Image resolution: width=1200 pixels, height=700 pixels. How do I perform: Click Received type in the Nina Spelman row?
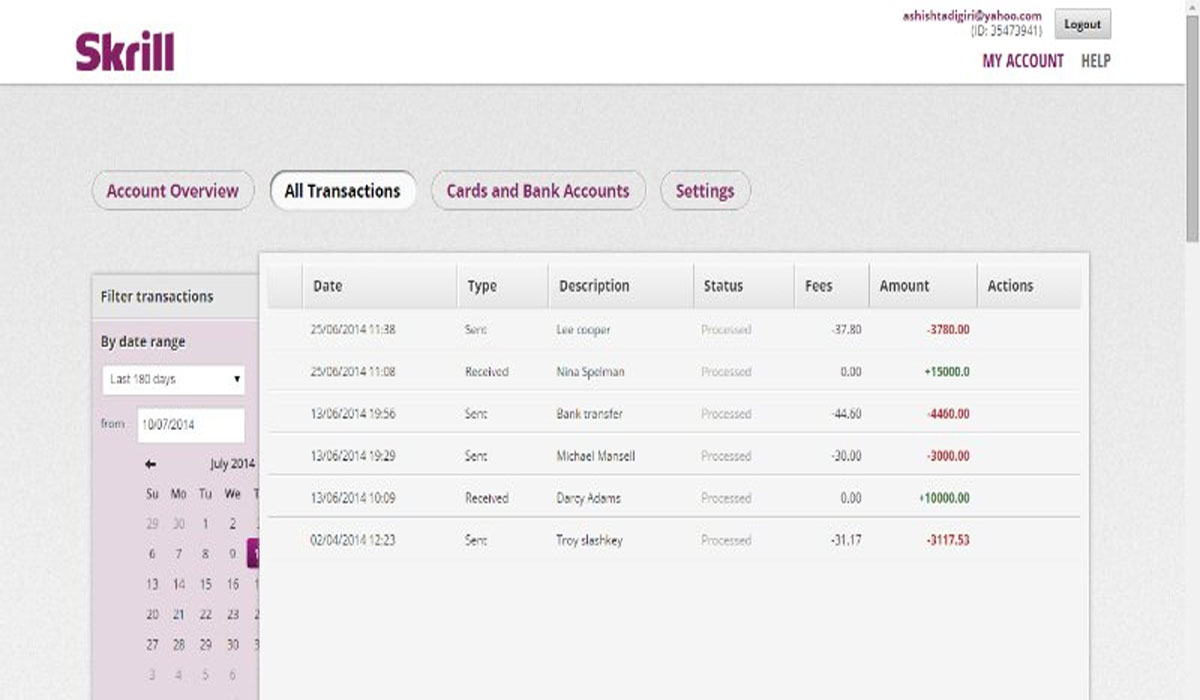pyautogui.click(x=487, y=372)
